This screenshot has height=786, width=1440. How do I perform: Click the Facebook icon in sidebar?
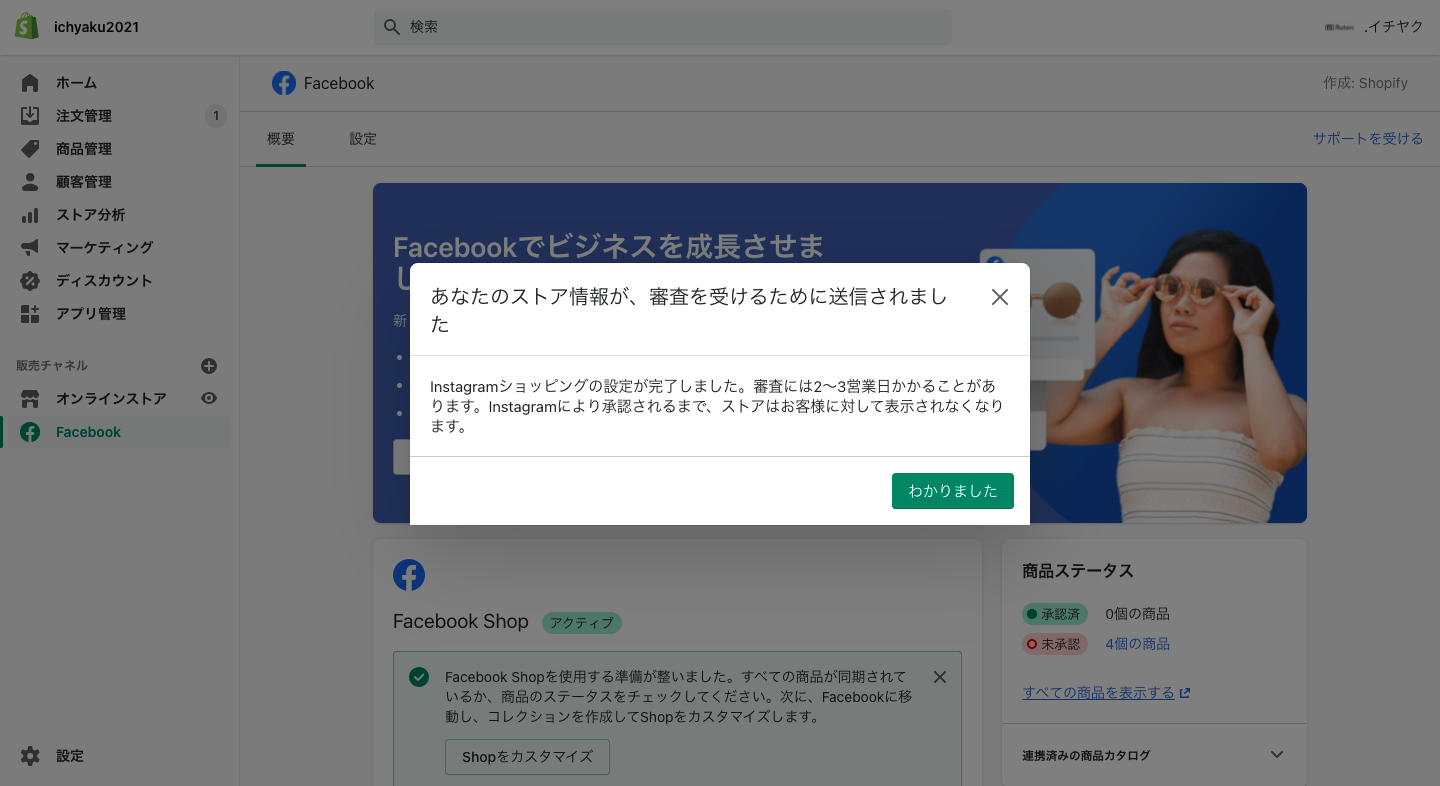tap(30, 432)
